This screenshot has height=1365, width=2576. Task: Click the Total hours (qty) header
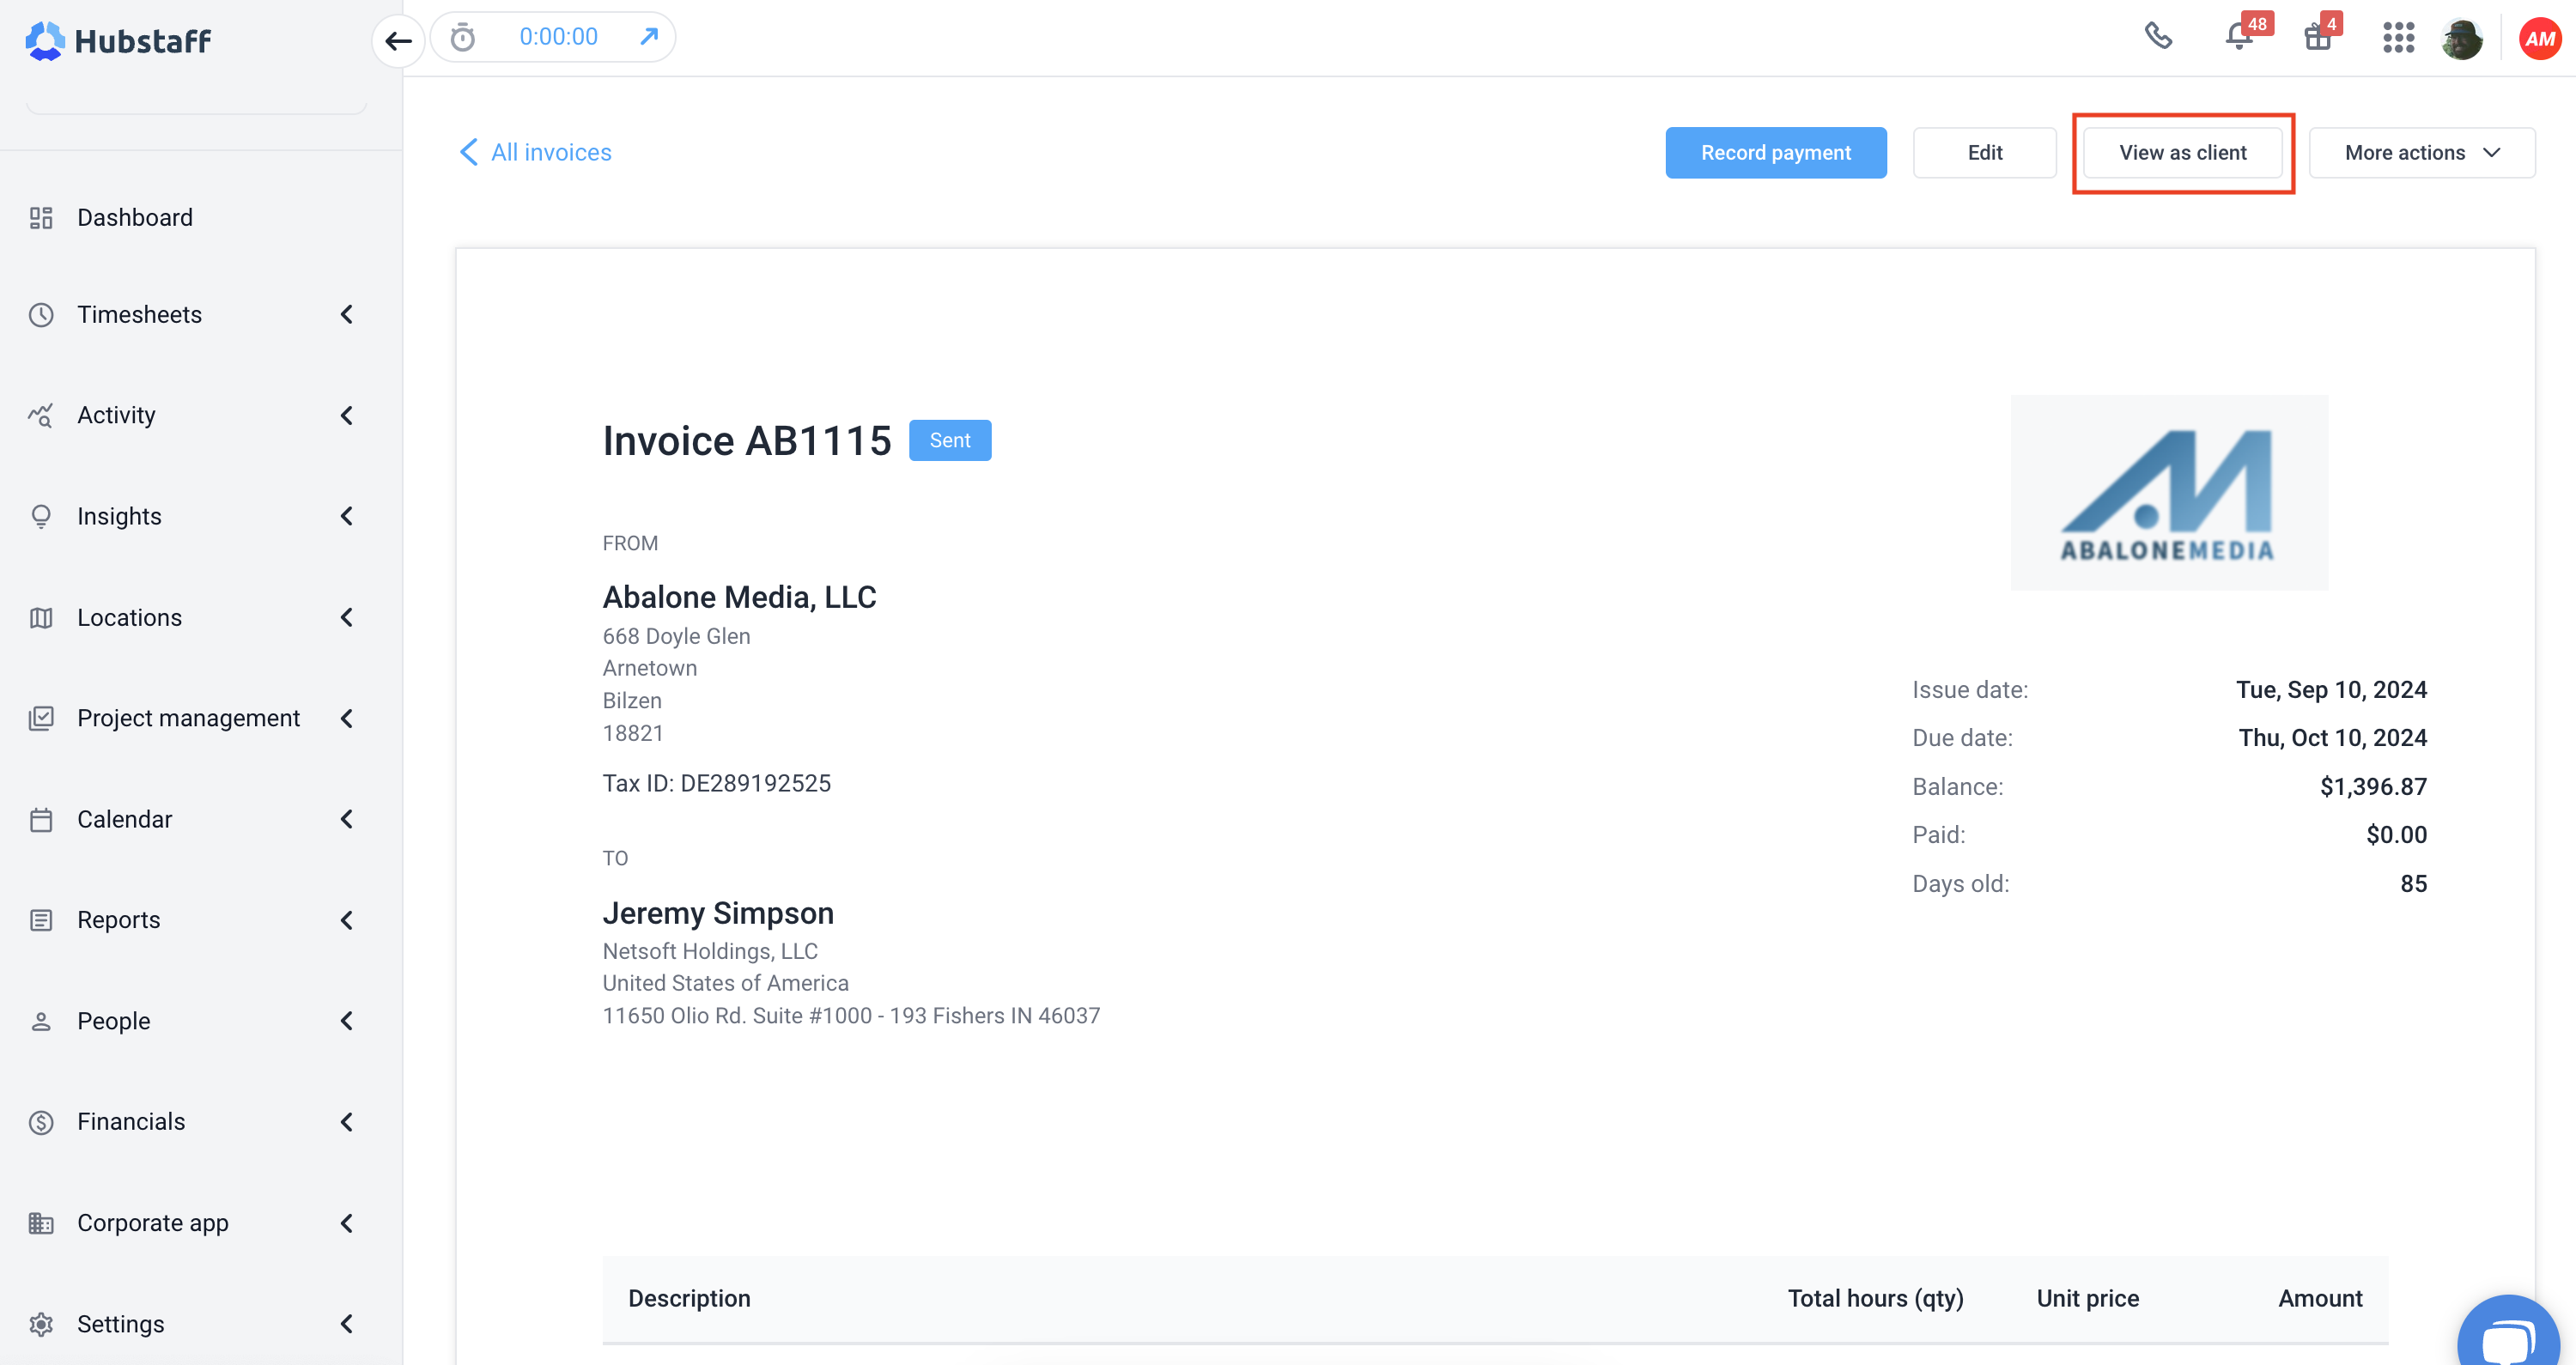[1875, 1298]
